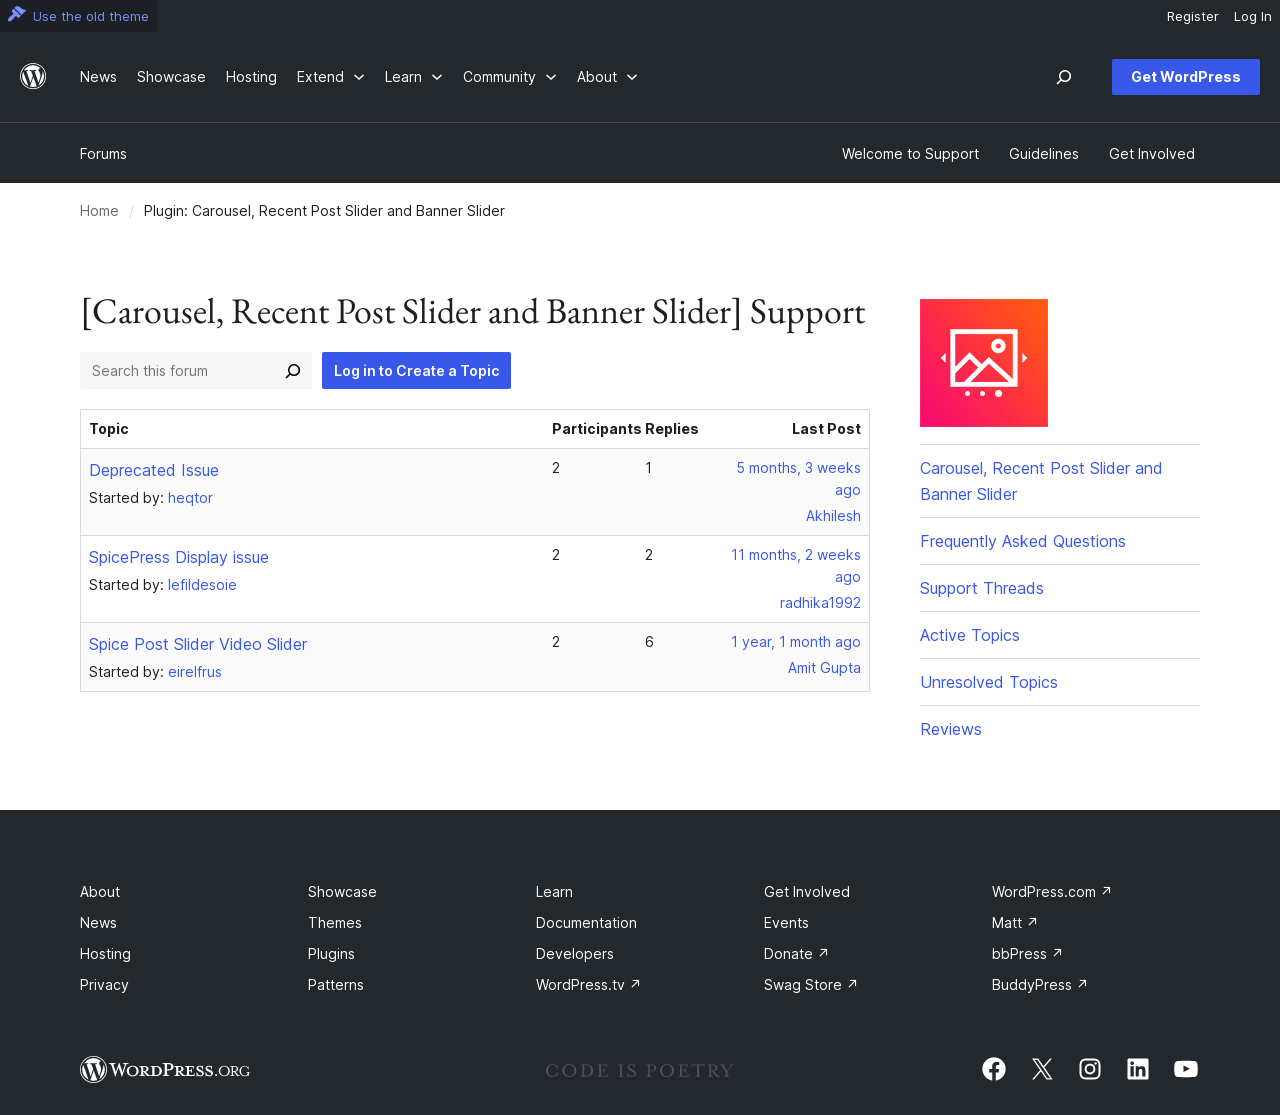The height and width of the screenshot is (1115, 1280).
Task: Click footer Developers link
Action: 575,954
